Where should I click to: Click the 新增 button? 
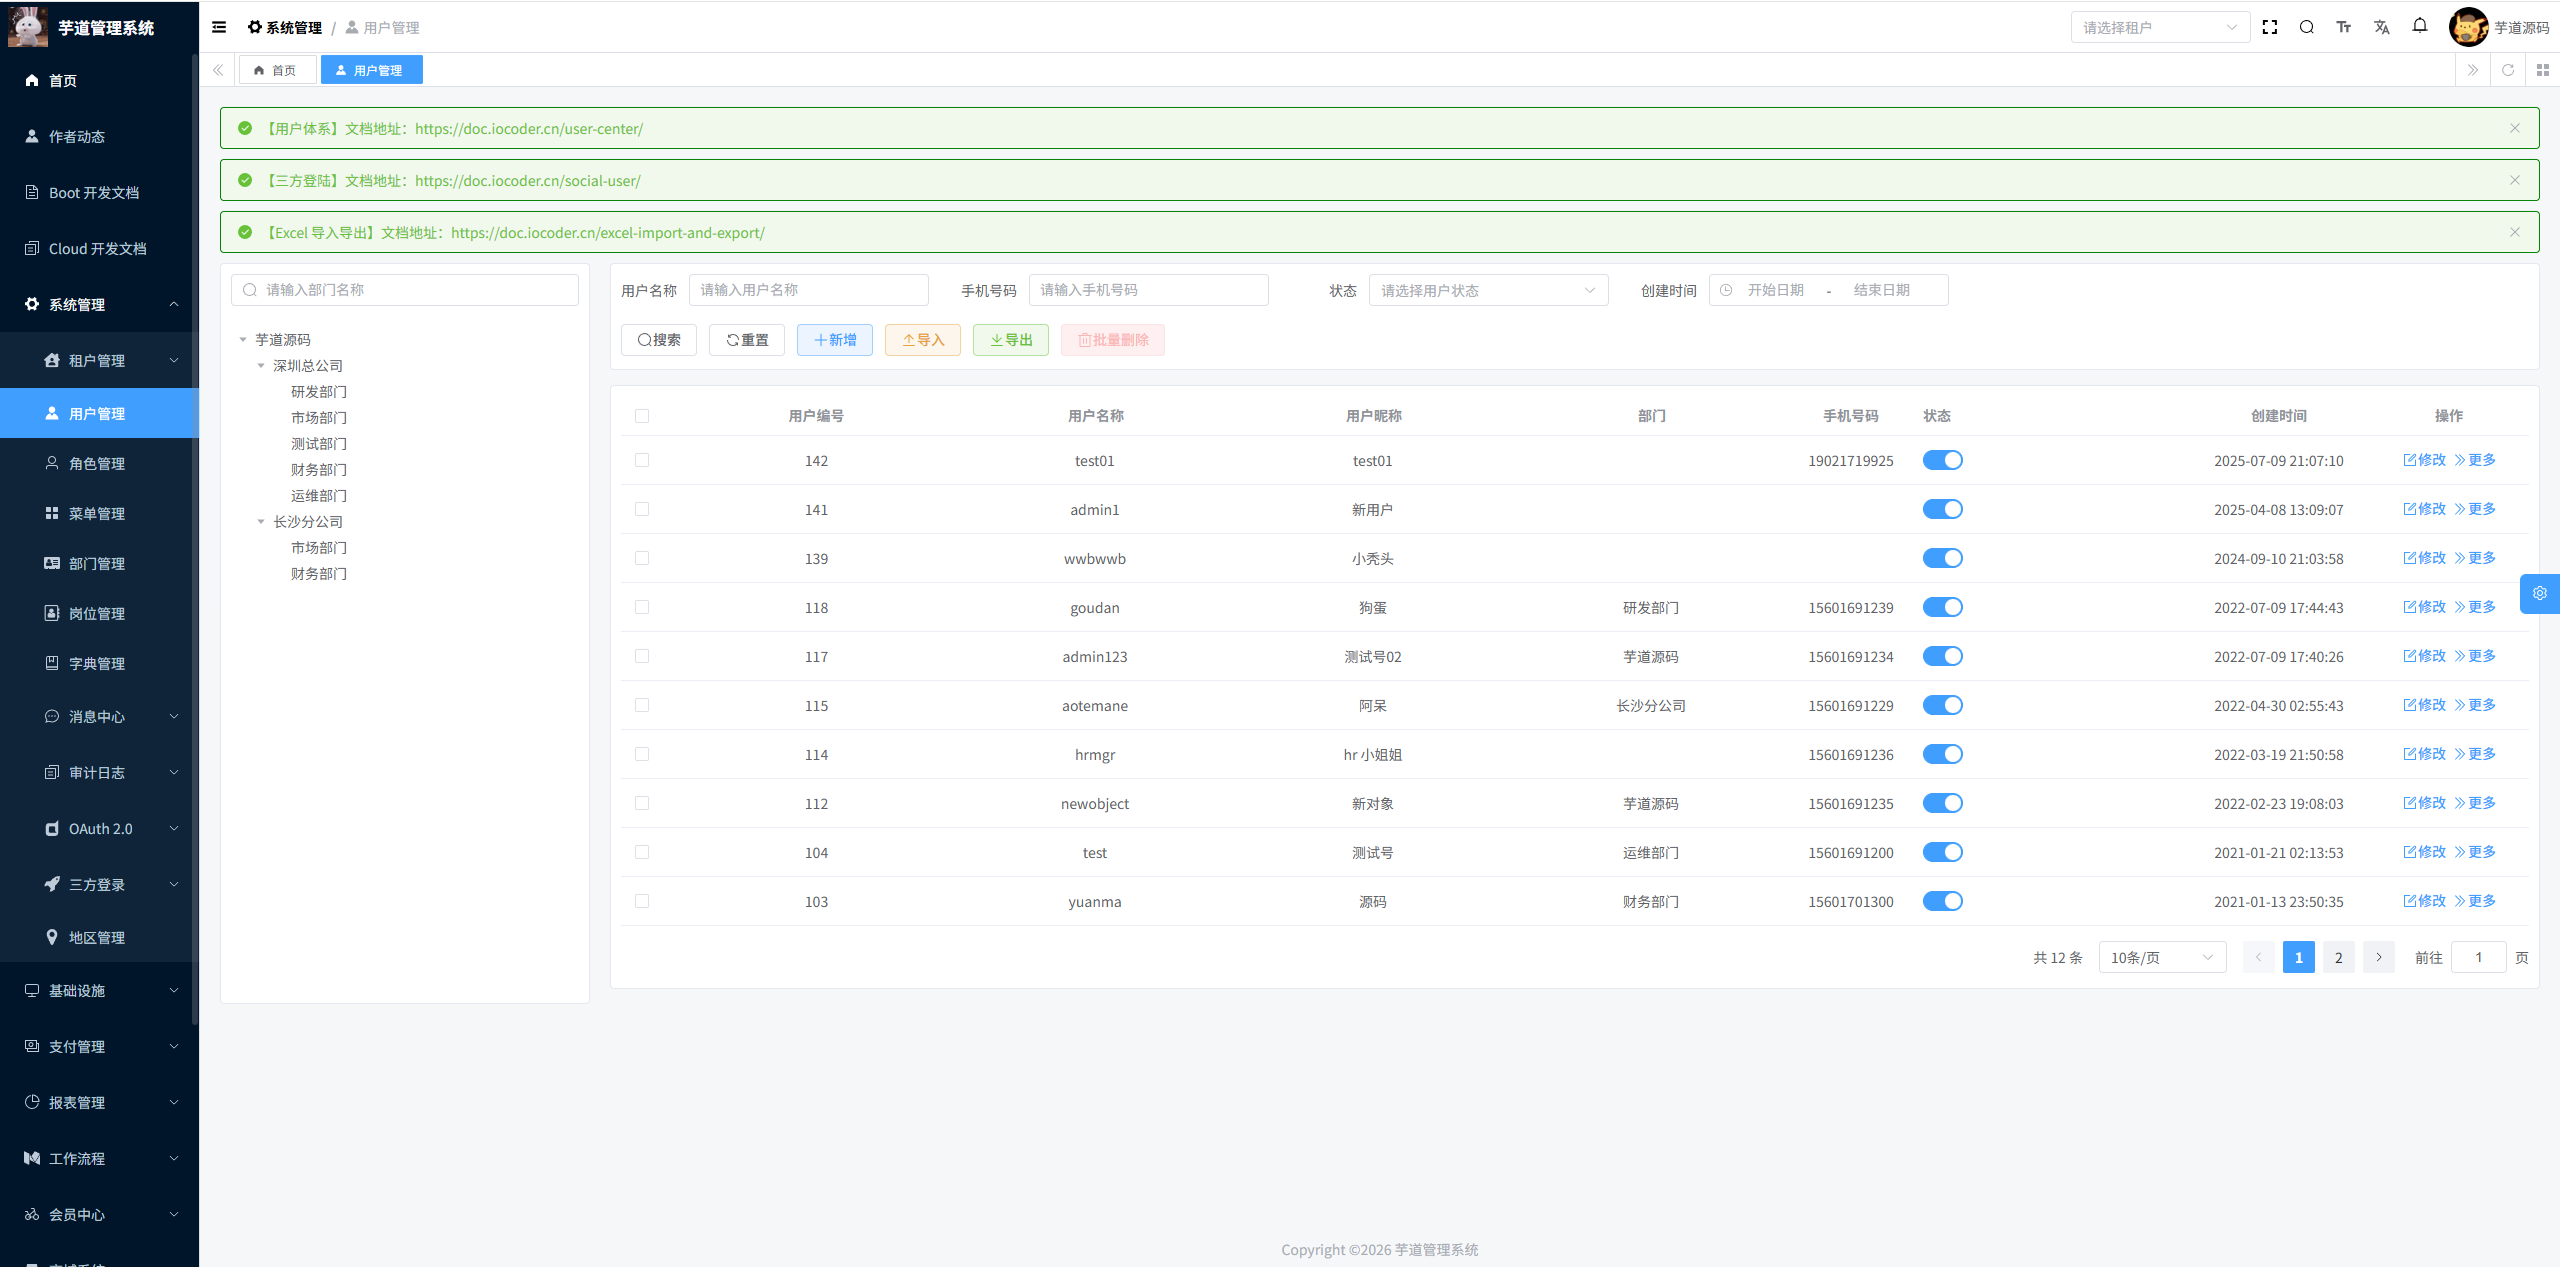coord(834,340)
